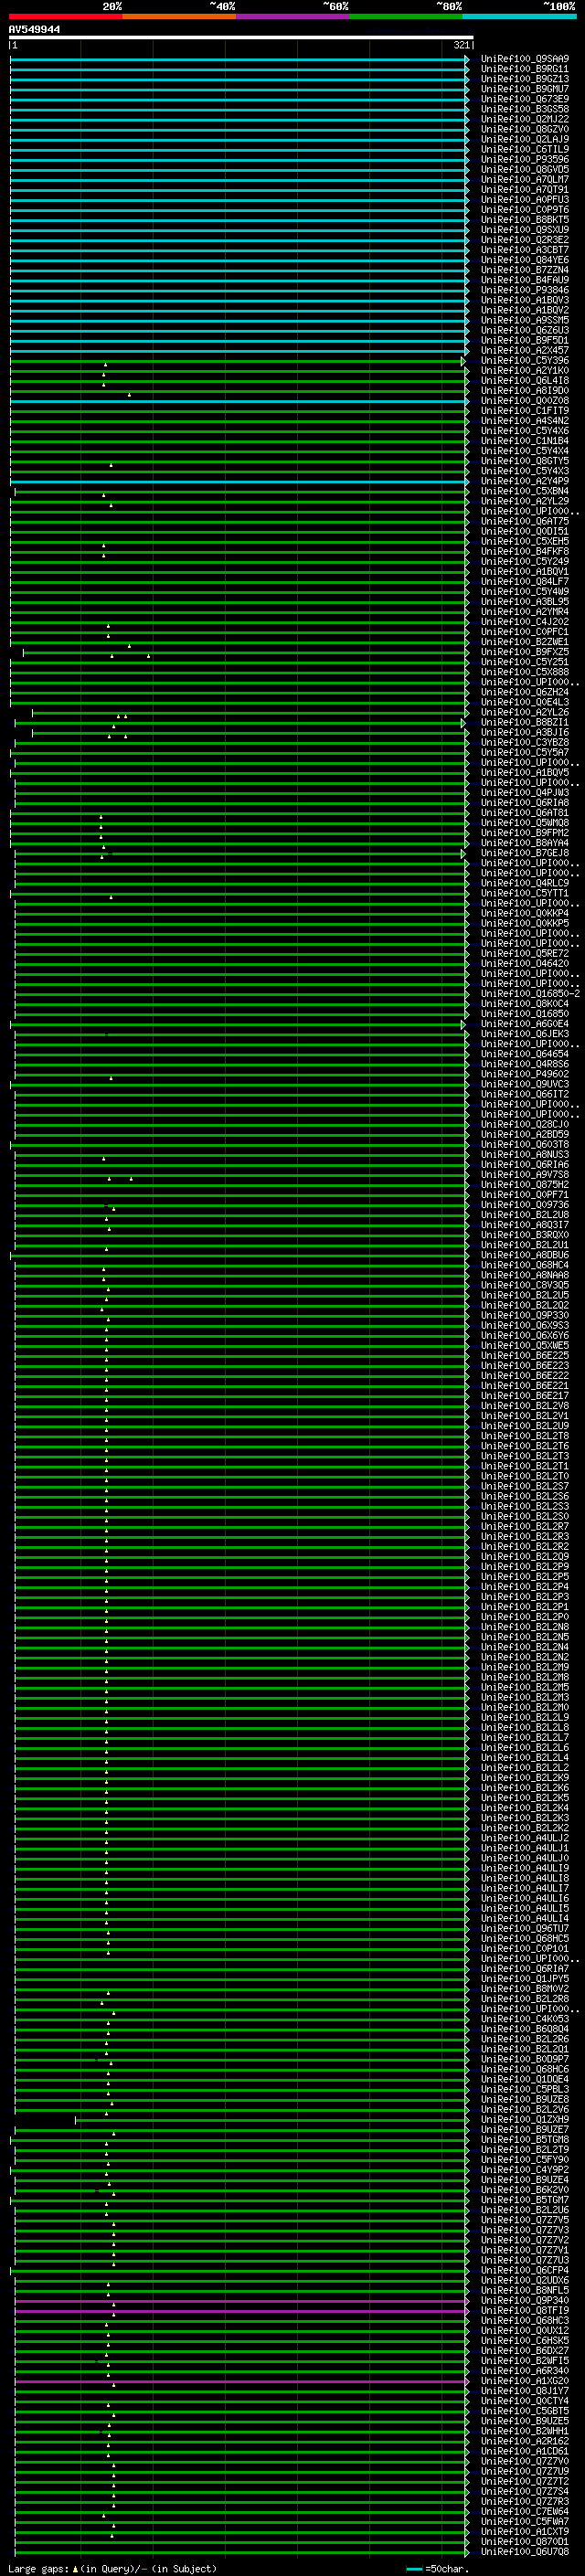Select hit label UniRef100_C1FIT9
This screenshot has width=585, height=2576.
(524, 411)
